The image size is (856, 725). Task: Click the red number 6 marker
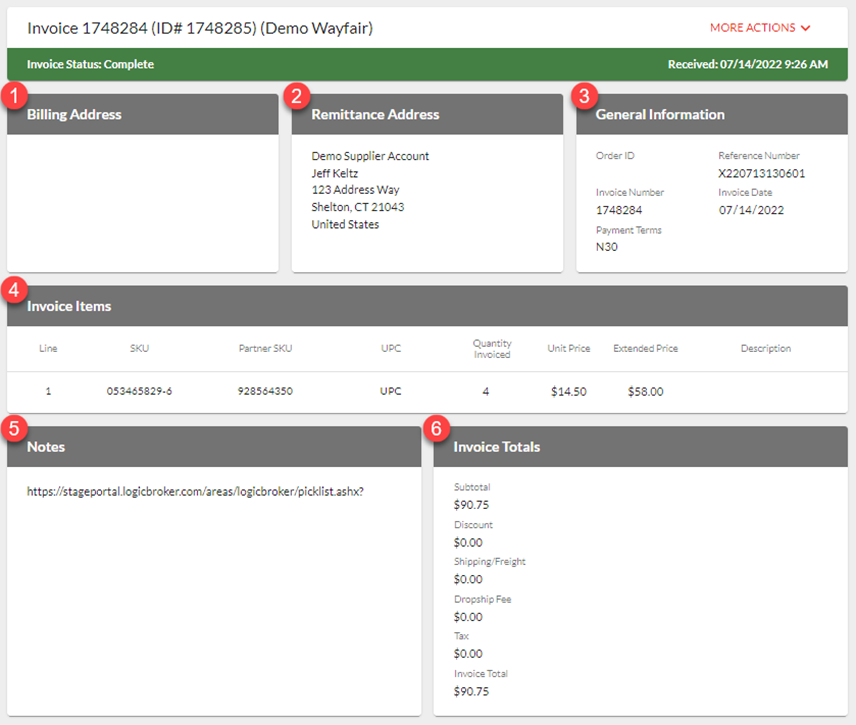coord(436,428)
